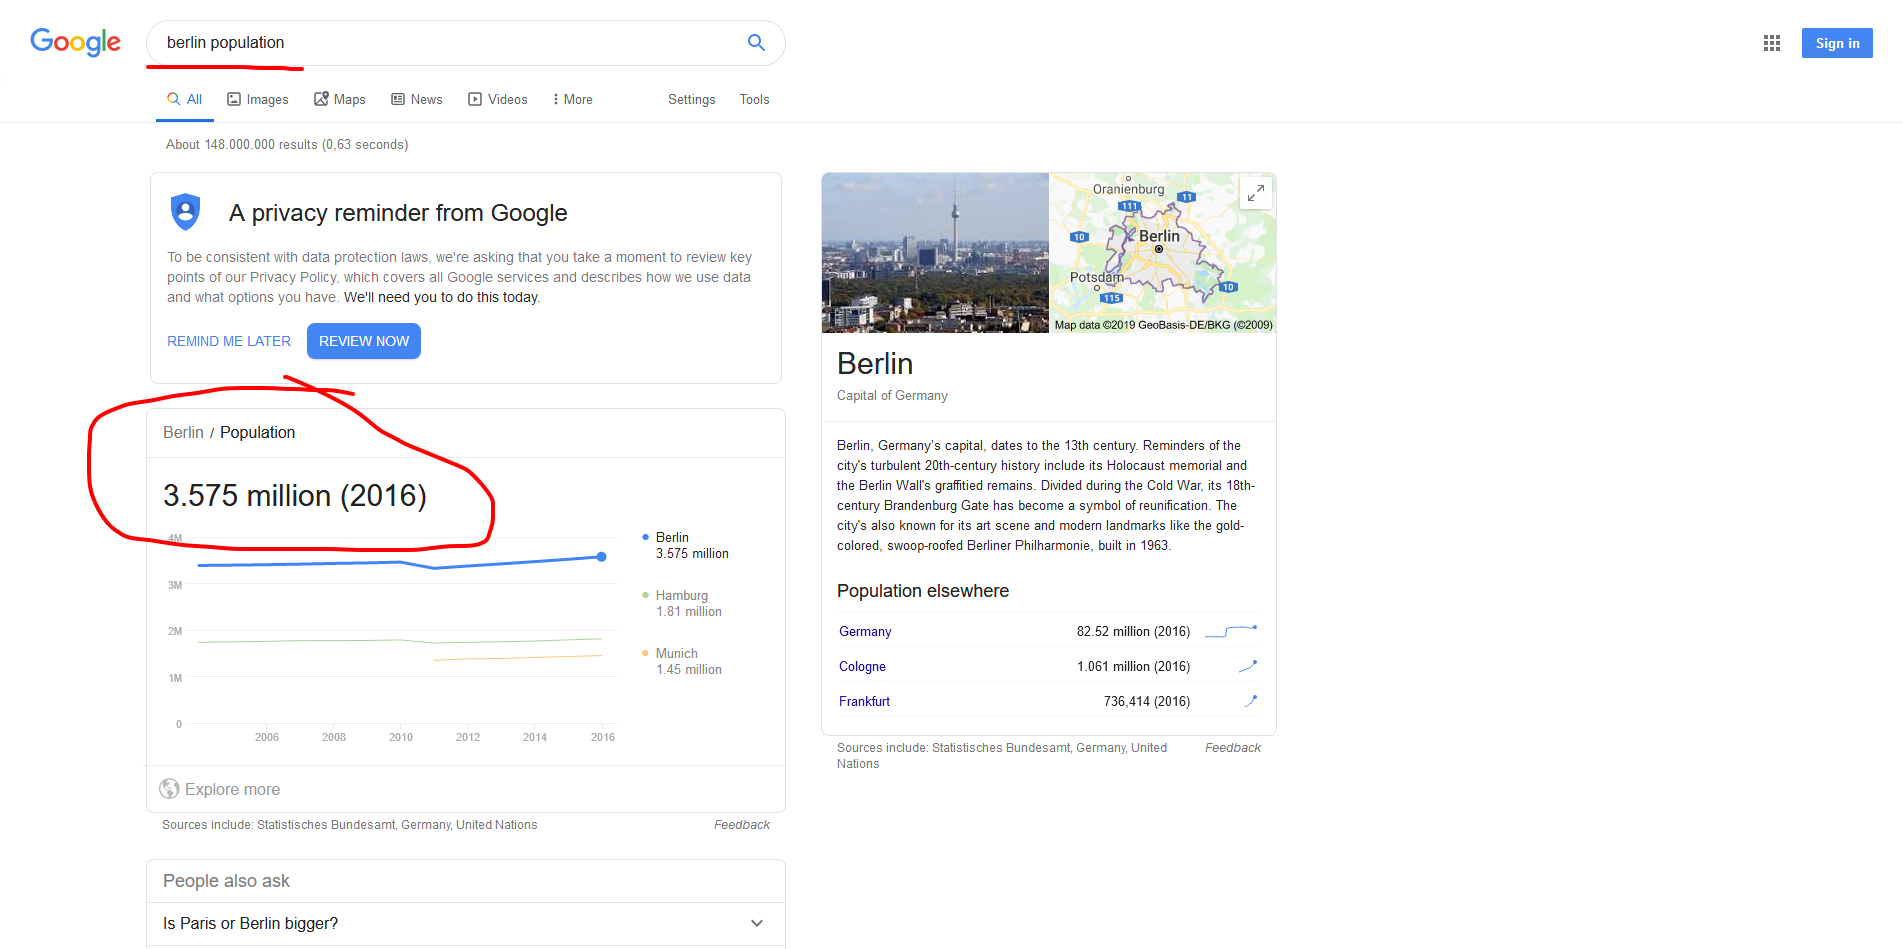
Task: Click the REVIEW NOW button
Action: pos(364,341)
